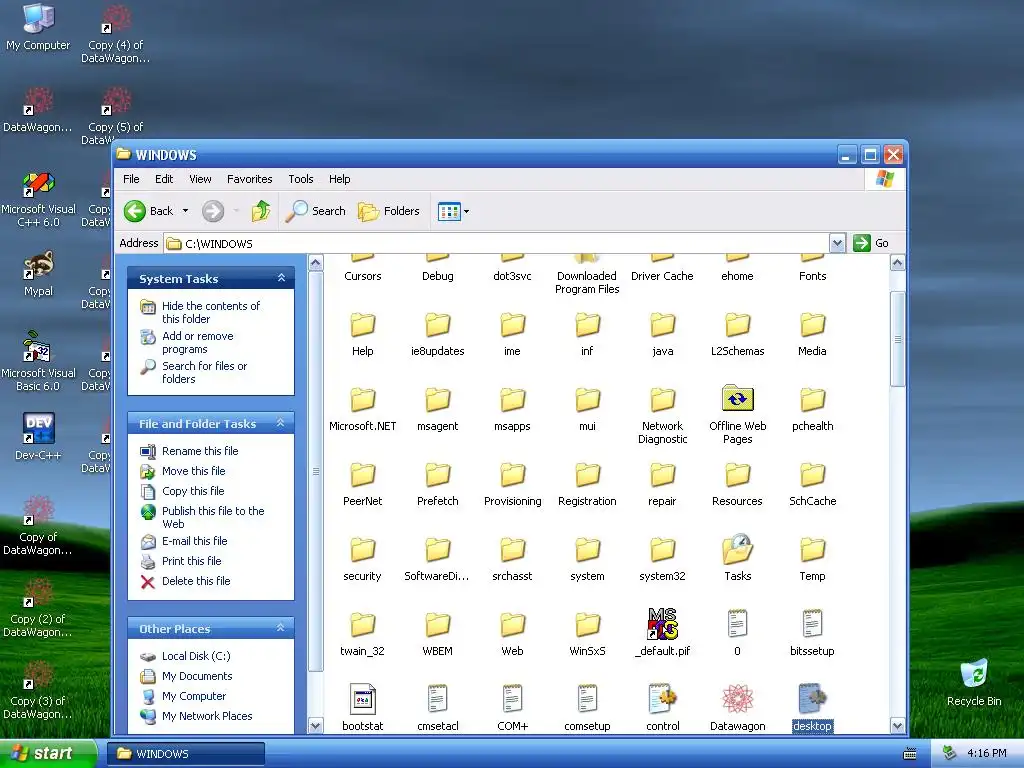Open the Help menu
1024x768 pixels.
click(x=339, y=179)
